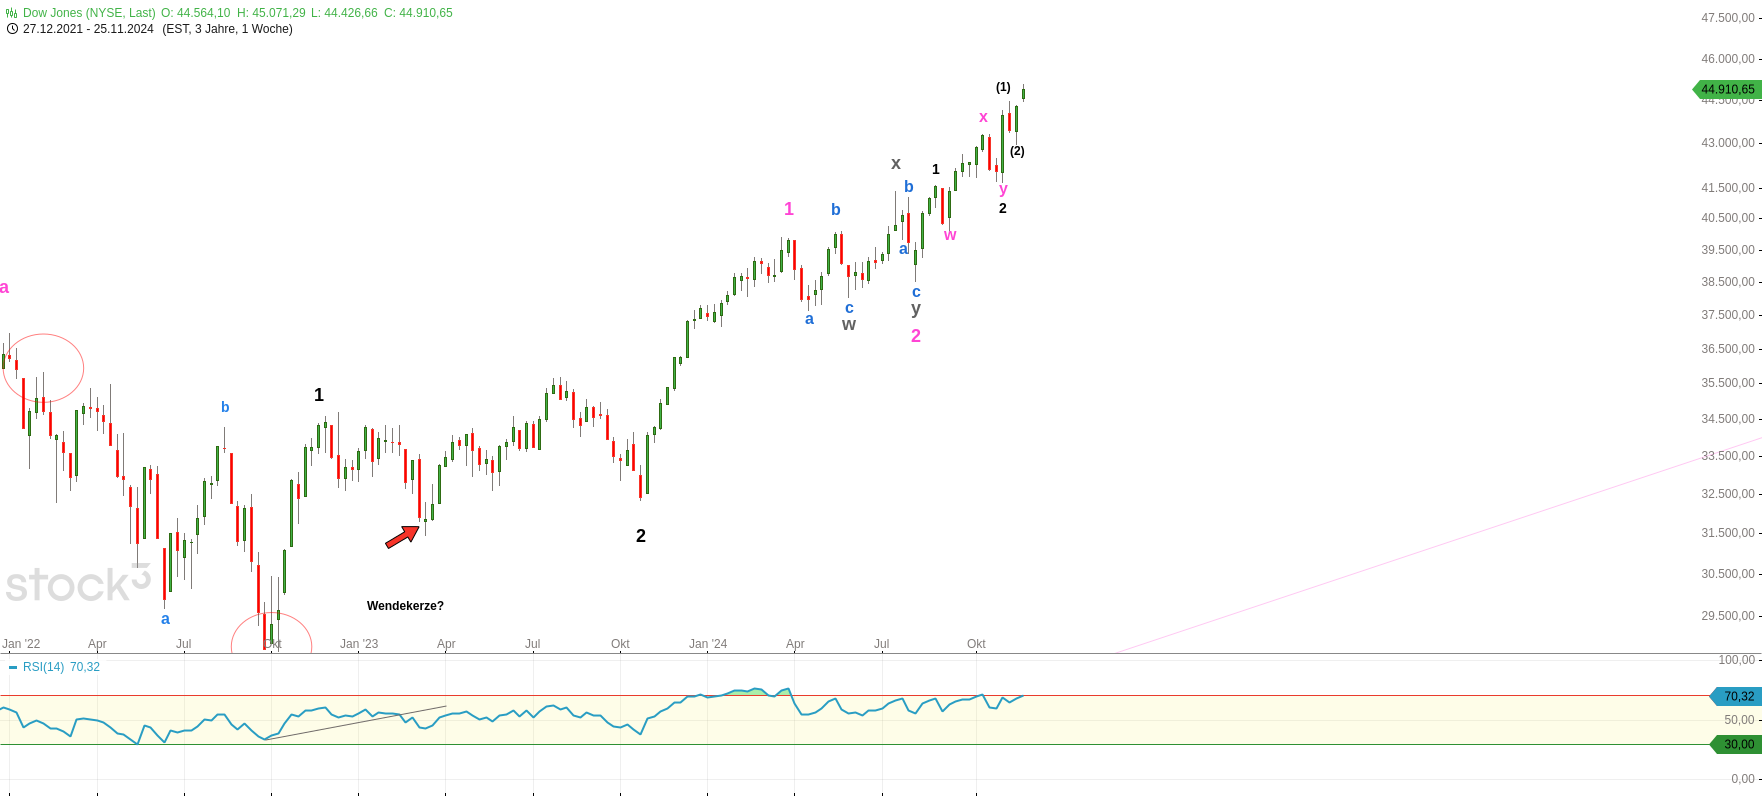Click the 39.500,00 price axis label
Image resolution: width=1762 pixels, height=796 pixels.
(x=1728, y=250)
